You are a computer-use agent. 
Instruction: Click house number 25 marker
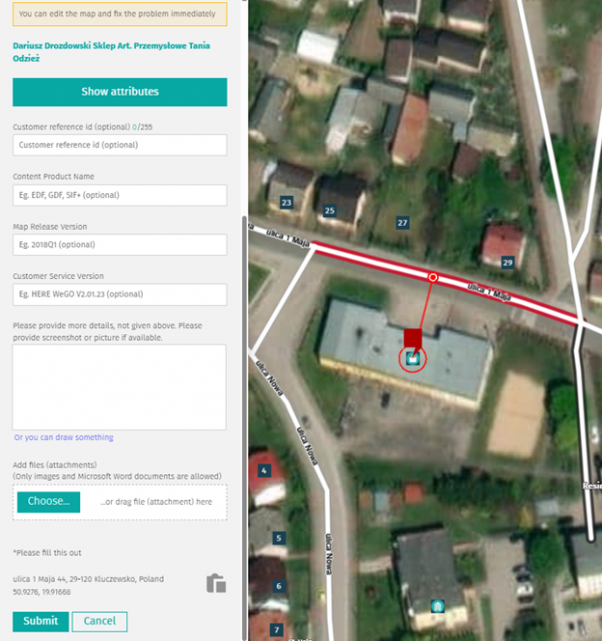[329, 211]
